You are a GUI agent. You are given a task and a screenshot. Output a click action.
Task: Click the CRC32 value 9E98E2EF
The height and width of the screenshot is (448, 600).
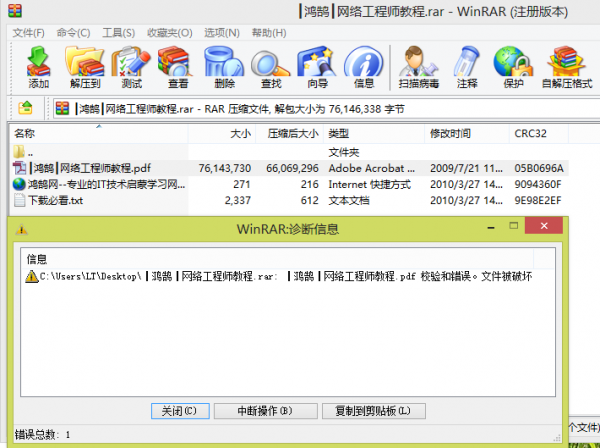tap(538, 200)
